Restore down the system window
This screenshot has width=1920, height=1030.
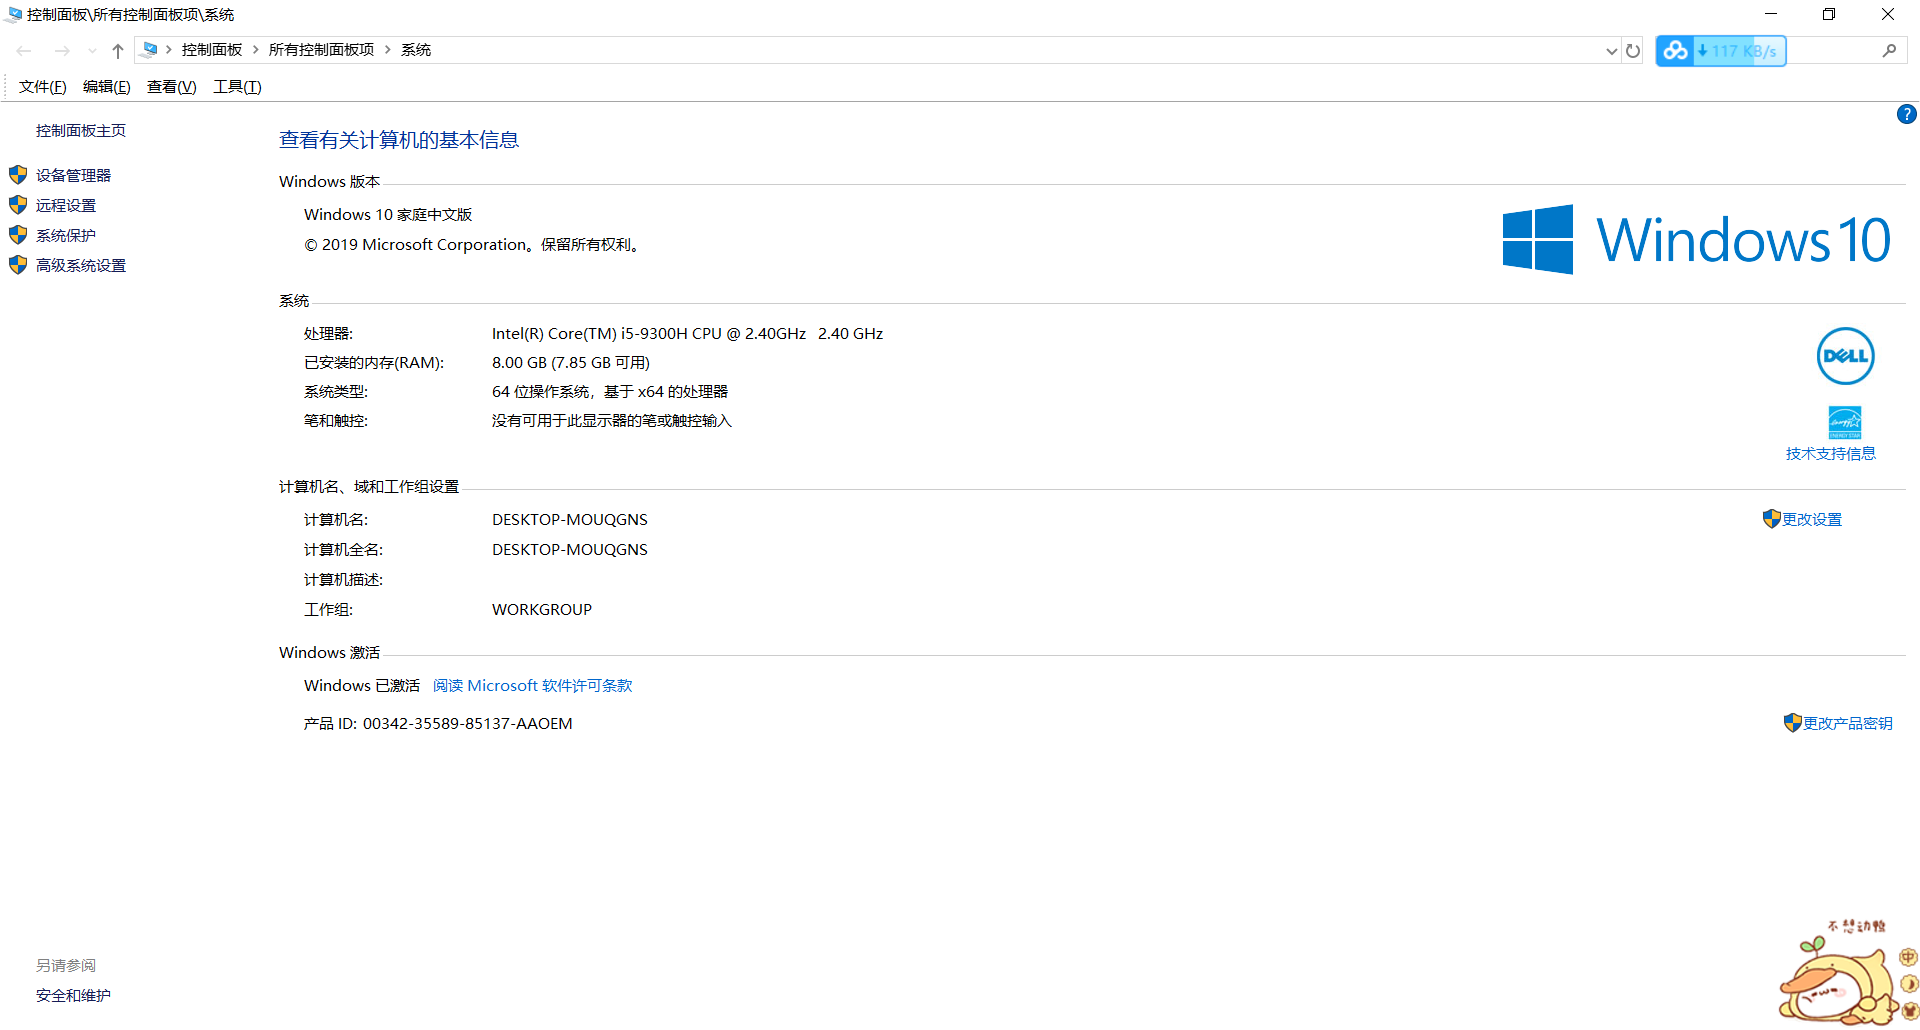1829,14
